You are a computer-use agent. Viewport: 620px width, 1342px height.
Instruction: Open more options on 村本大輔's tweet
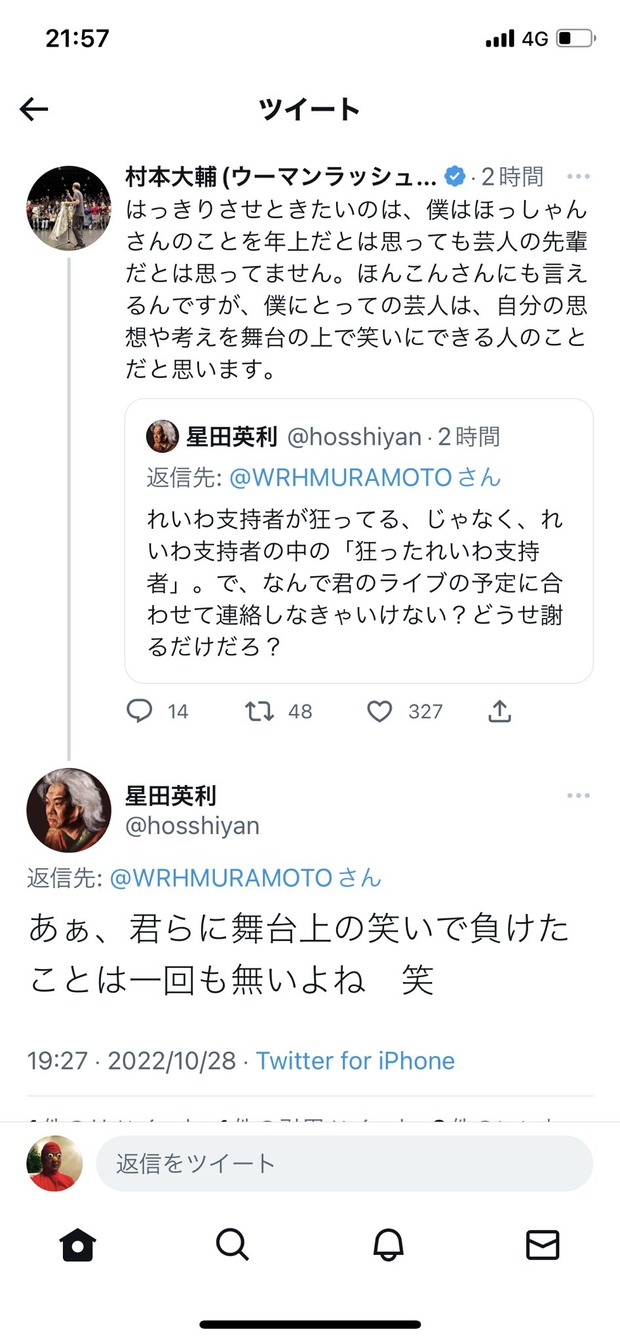pyautogui.click(x=579, y=177)
